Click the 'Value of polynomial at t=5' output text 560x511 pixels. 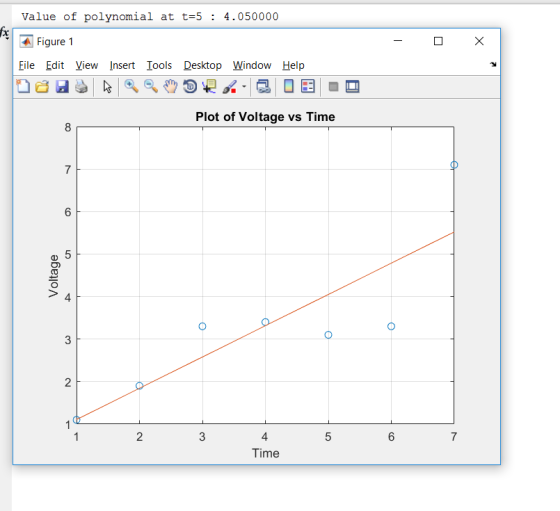coord(150,16)
